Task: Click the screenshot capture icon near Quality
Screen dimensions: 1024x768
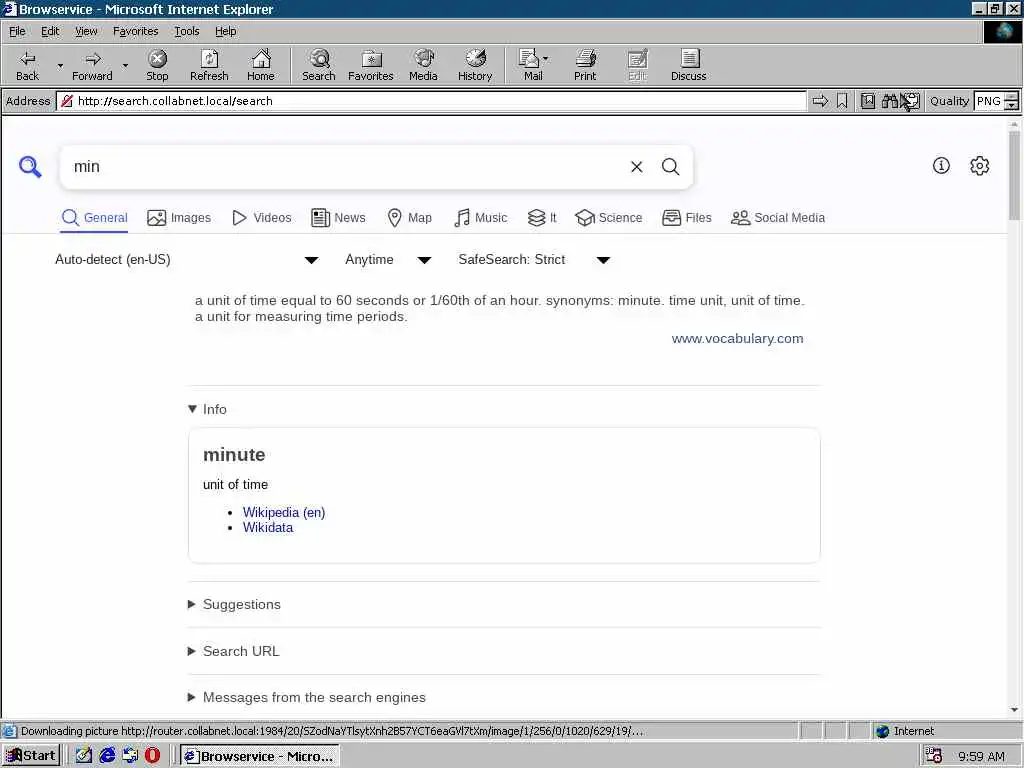Action: 911,101
